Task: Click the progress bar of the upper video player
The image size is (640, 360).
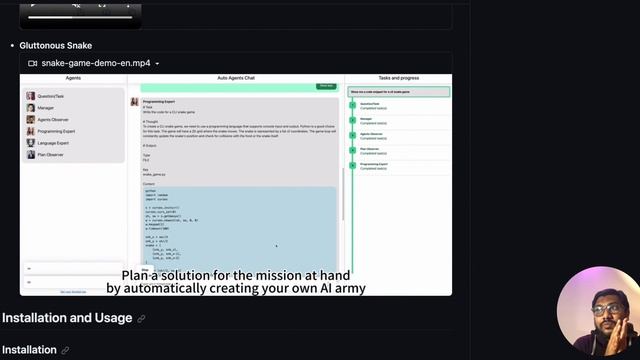Action: [80, 18]
